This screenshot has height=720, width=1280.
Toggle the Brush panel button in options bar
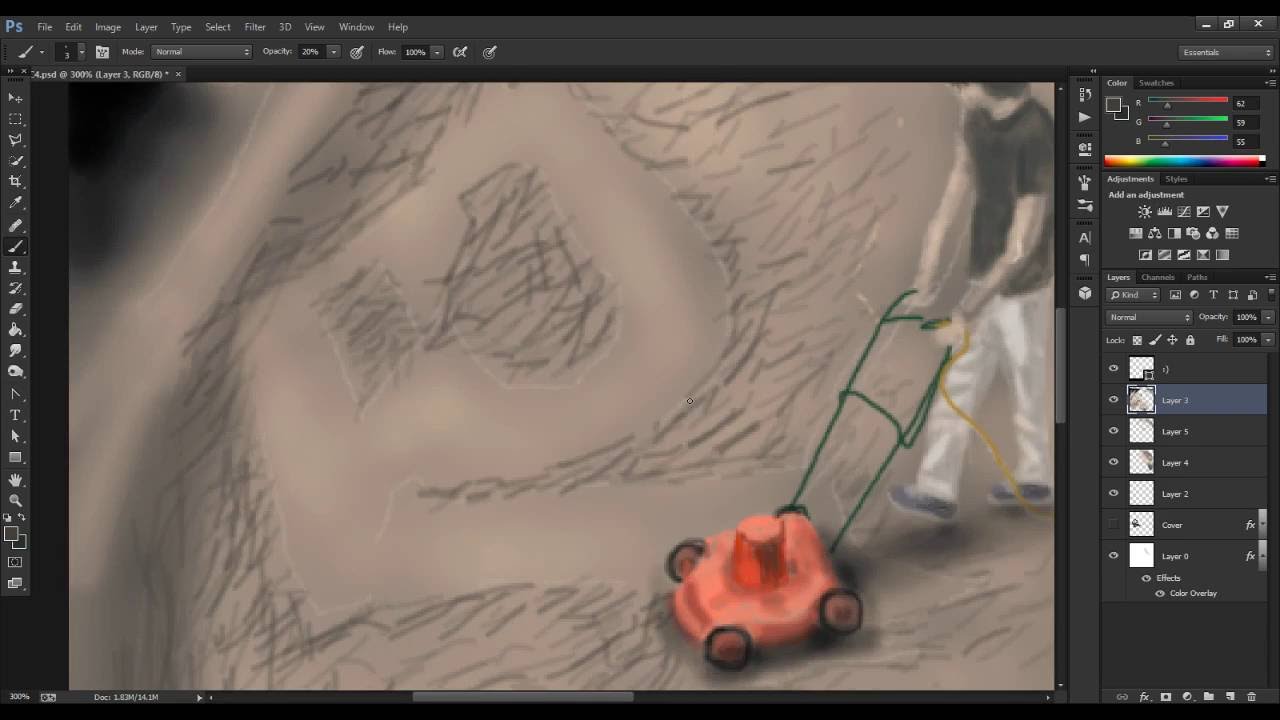102,52
